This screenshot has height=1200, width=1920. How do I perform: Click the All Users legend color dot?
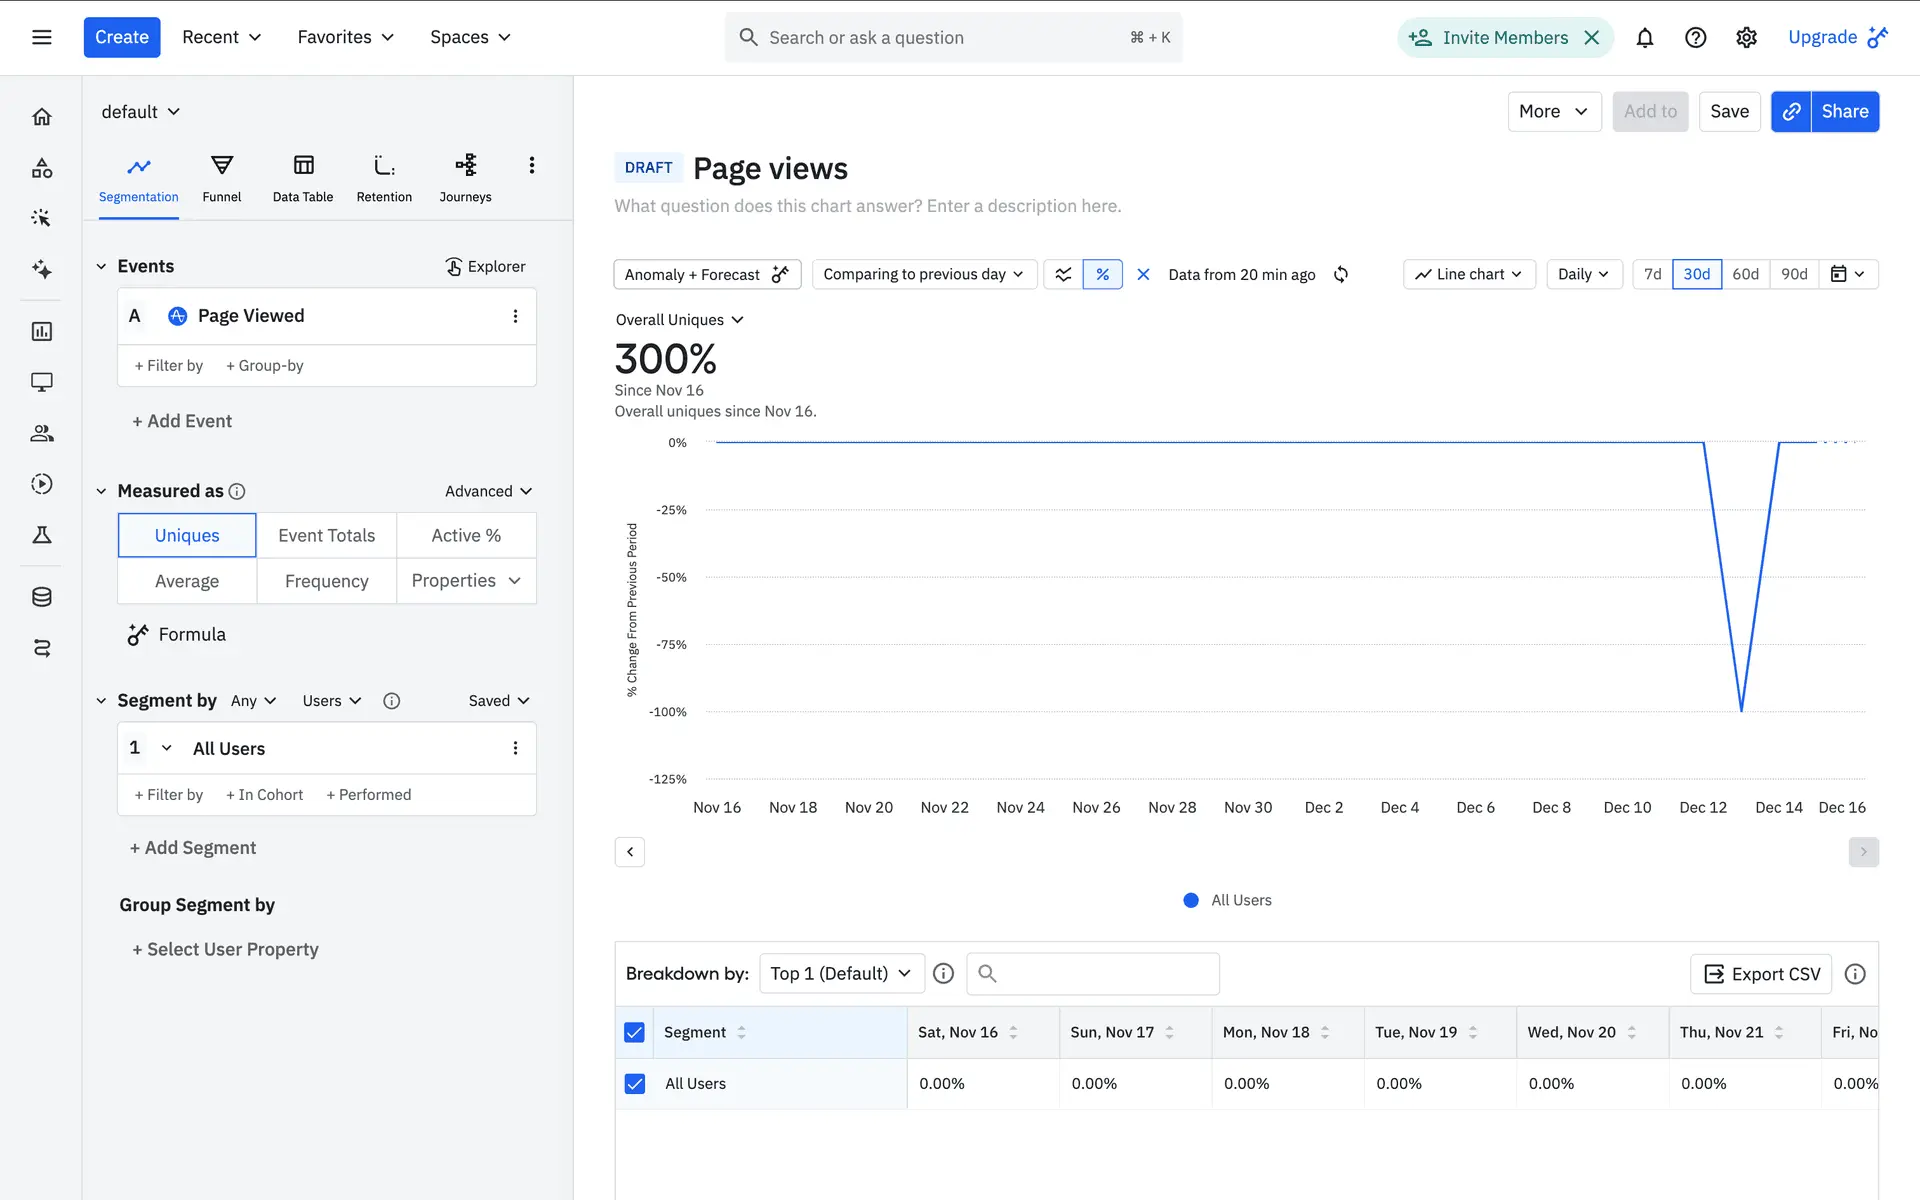click(x=1190, y=900)
